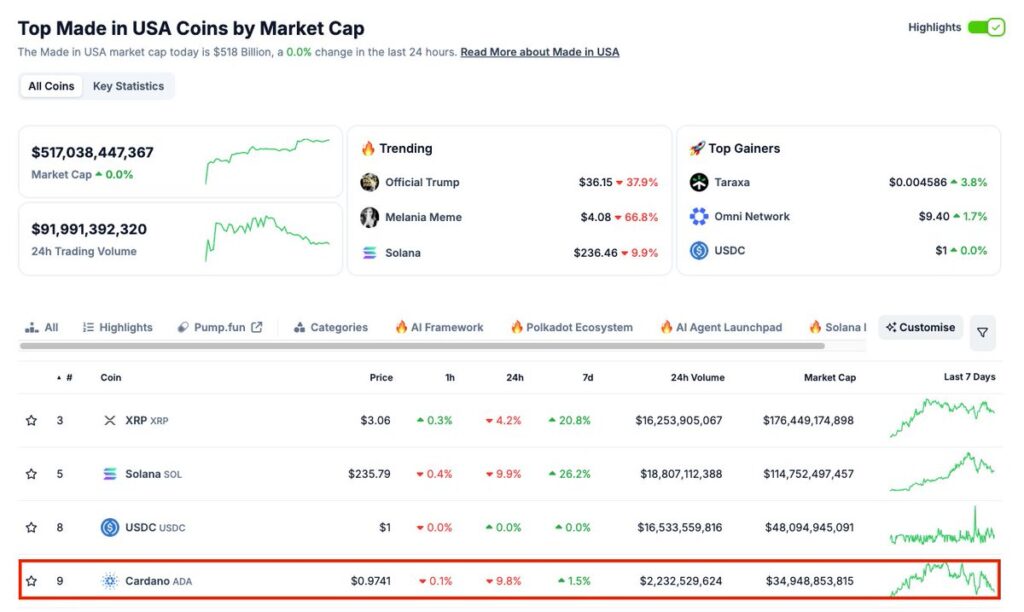Screen dimensions: 1024x612
Task: Sort table by 24h Volume header
Action: [697, 378]
